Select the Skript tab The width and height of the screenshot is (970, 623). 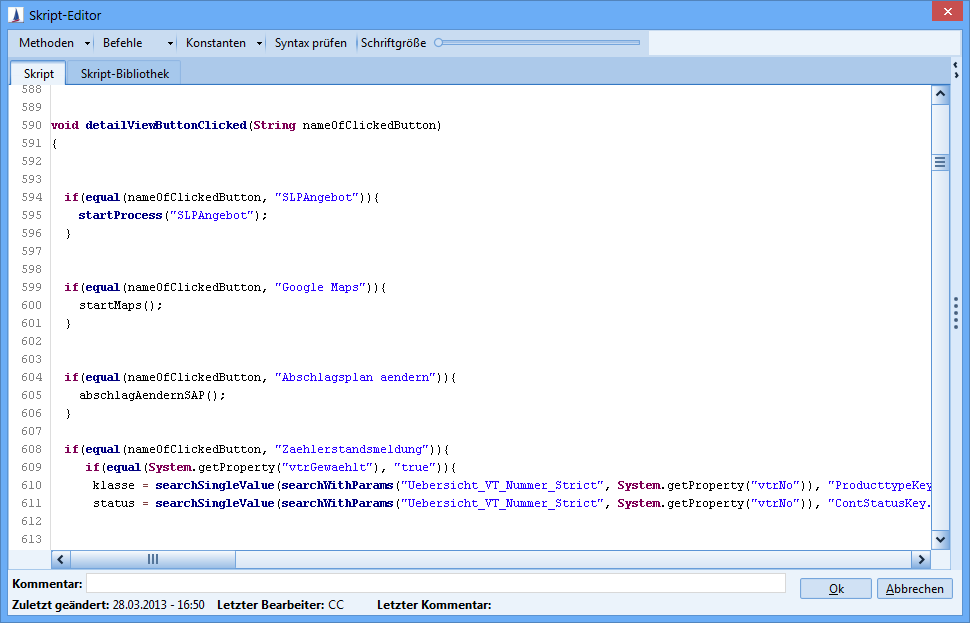[39, 74]
